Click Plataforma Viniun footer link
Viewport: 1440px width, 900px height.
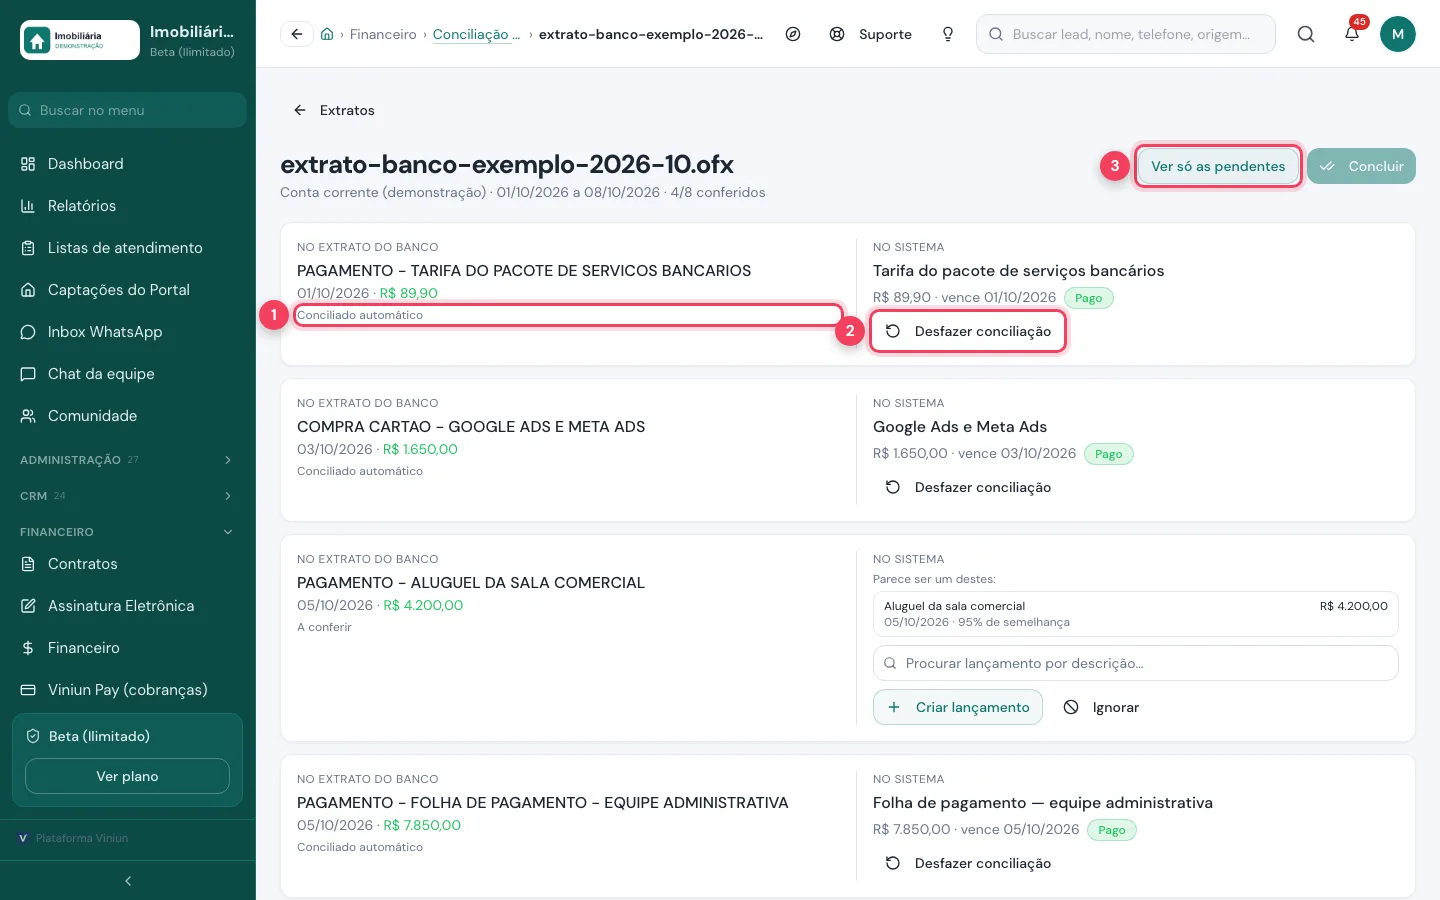pyautogui.click(x=74, y=838)
